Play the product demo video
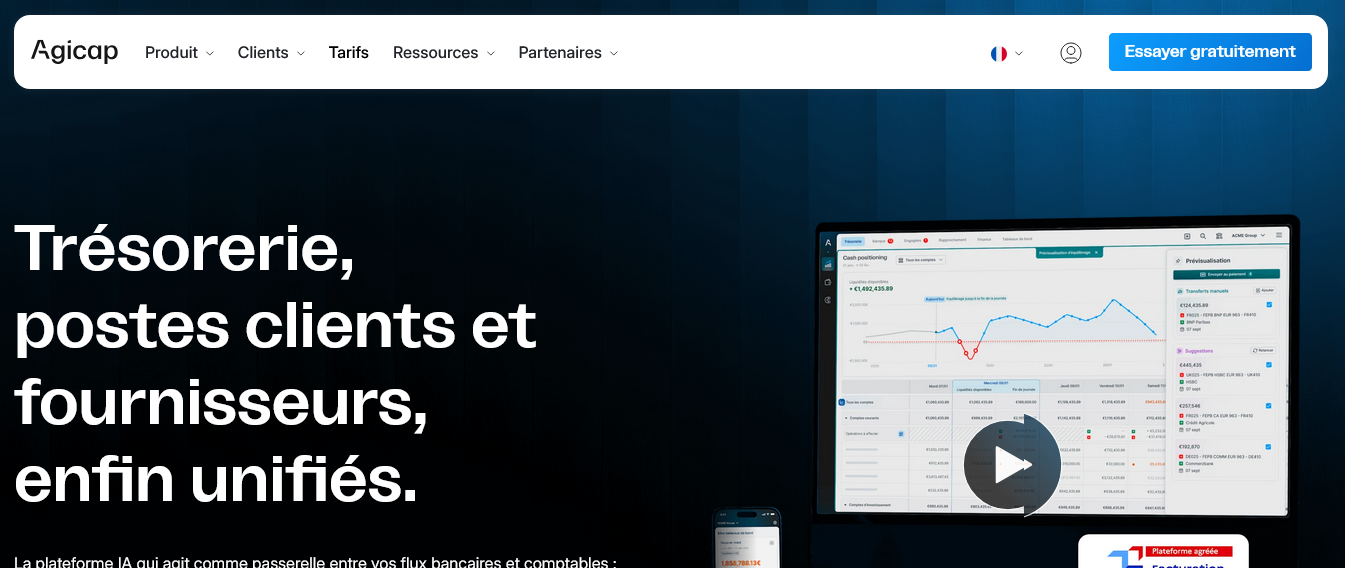 [1012, 464]
